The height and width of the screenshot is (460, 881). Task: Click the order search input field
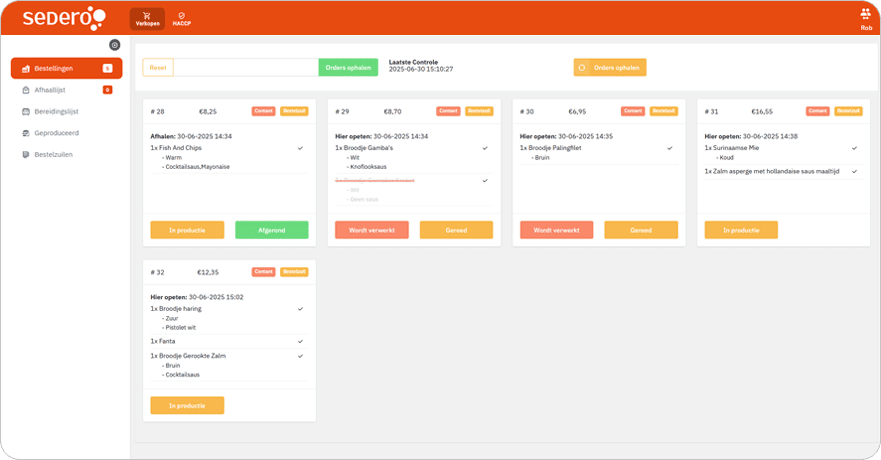click(x=246, y=67)
